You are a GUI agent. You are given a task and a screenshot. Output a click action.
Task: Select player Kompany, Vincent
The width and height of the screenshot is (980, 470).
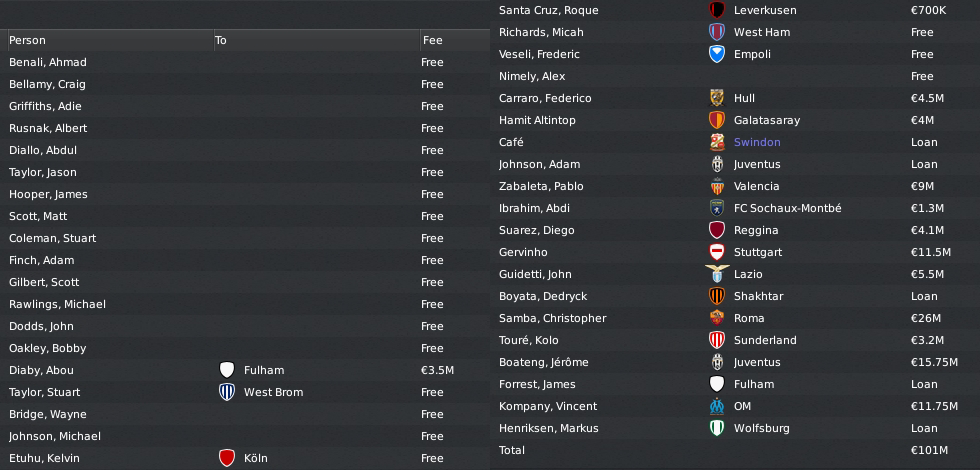click(548, 406)
